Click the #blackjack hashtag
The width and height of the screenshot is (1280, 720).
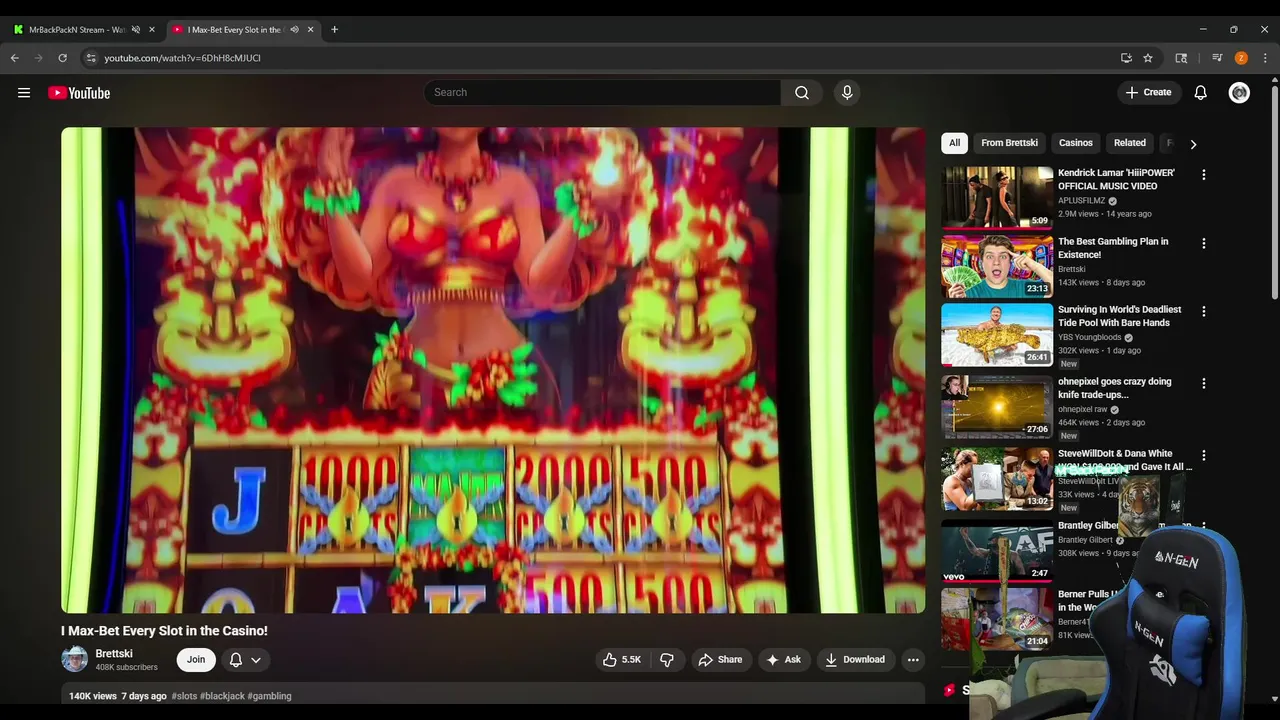tap(222, 696)
